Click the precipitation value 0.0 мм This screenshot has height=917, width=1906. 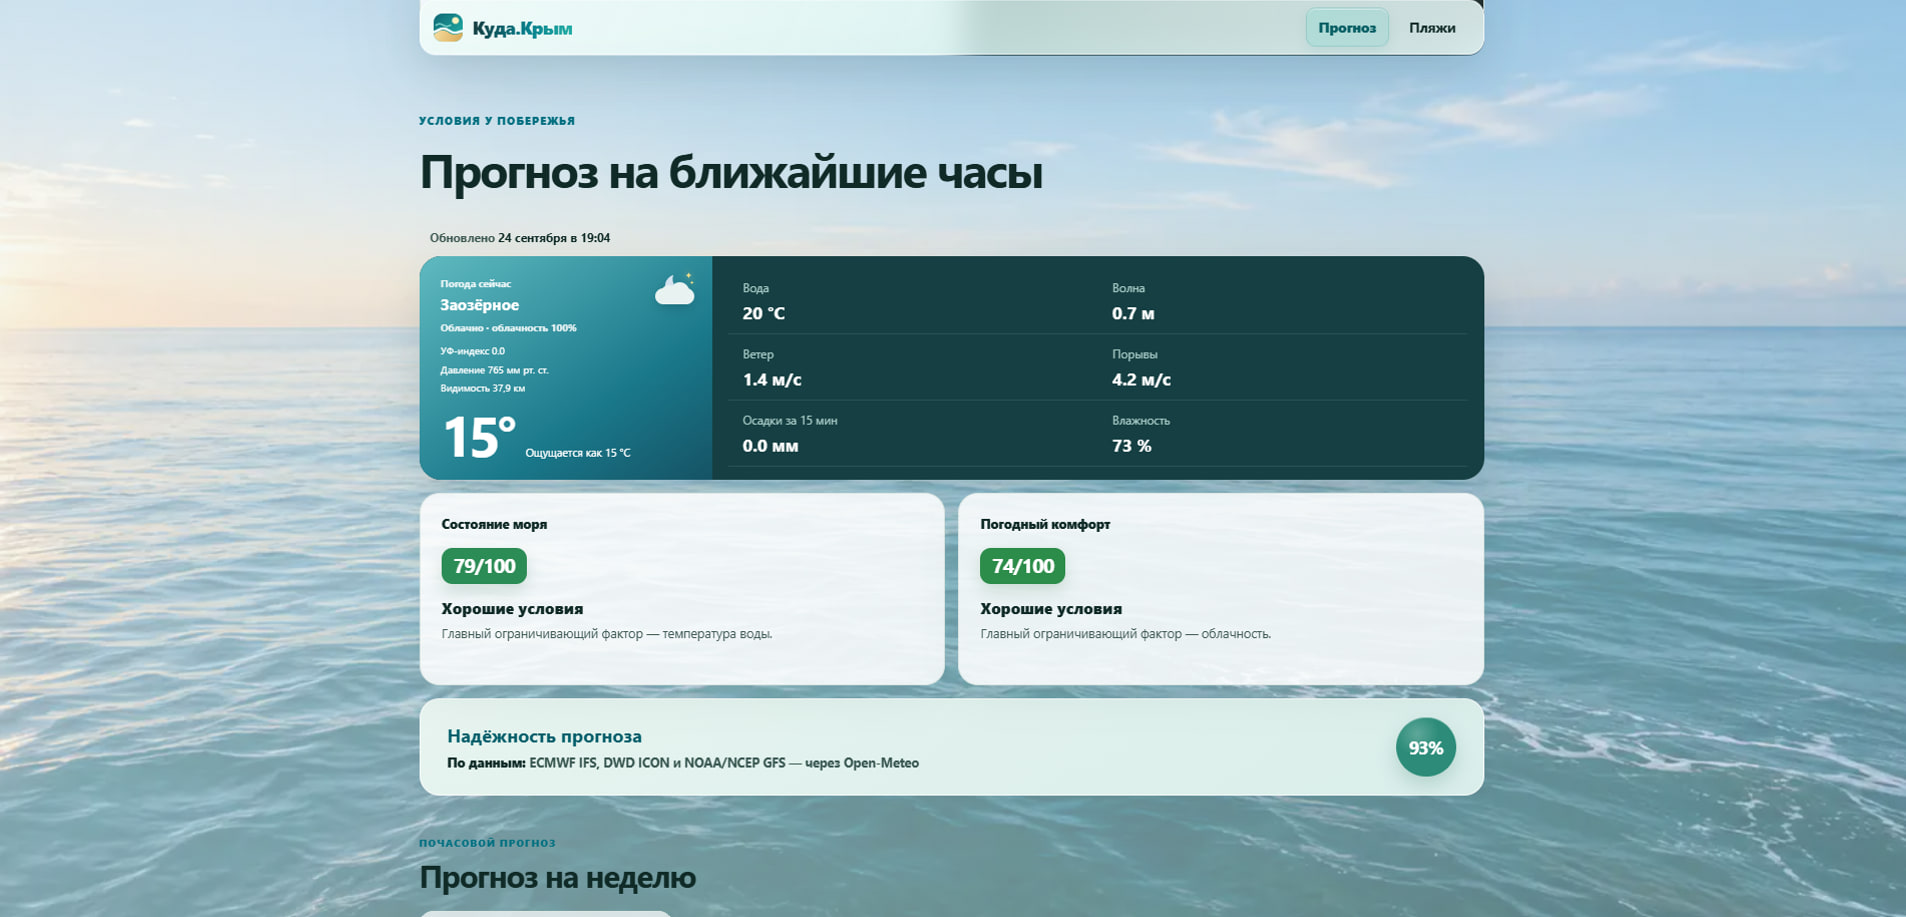pos(770,446)
